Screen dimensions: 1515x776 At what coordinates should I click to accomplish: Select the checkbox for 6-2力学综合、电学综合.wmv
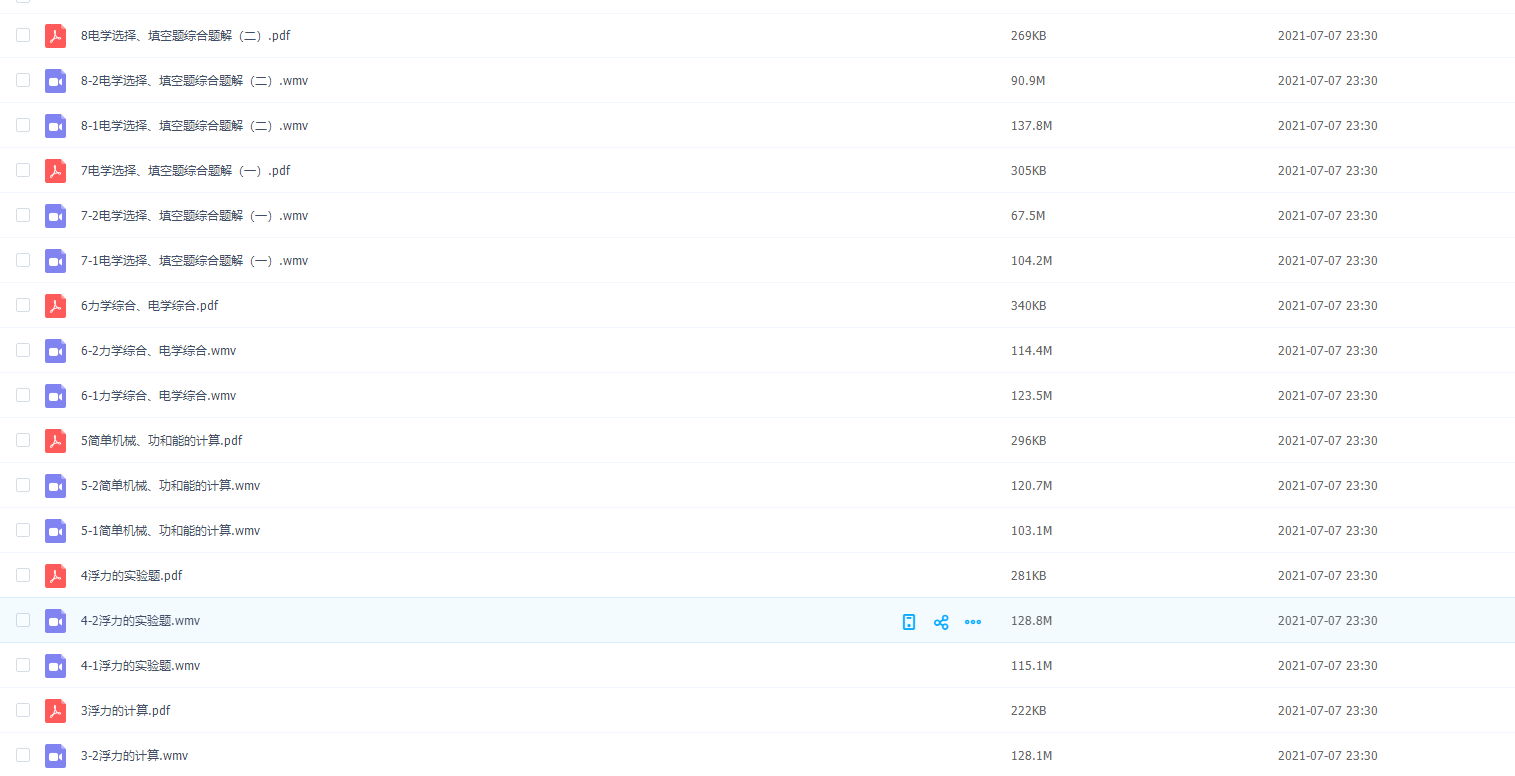point(23,350)
